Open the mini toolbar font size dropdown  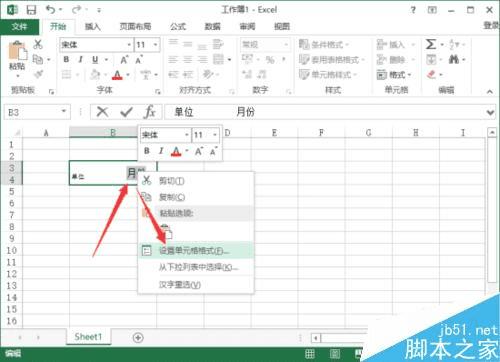click(215, 135)
